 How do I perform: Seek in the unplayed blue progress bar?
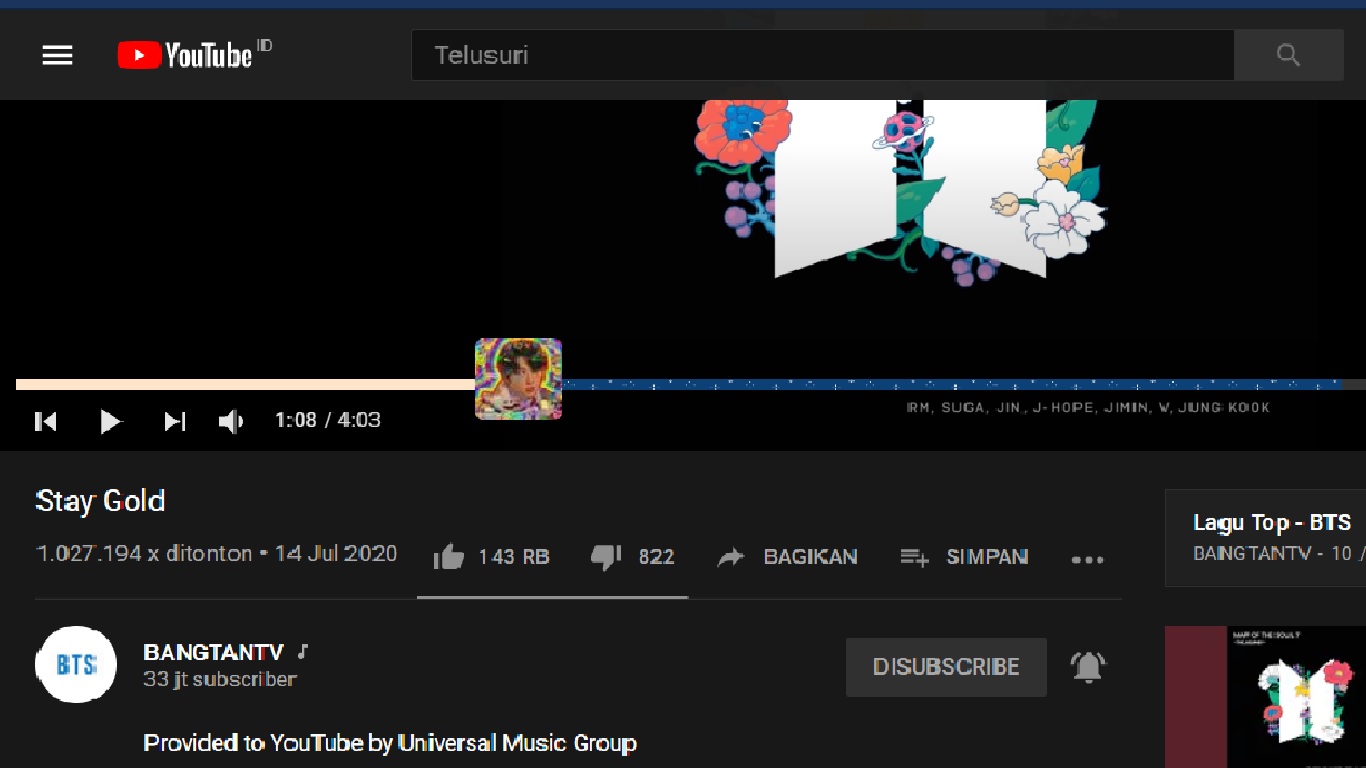point(950,384)
